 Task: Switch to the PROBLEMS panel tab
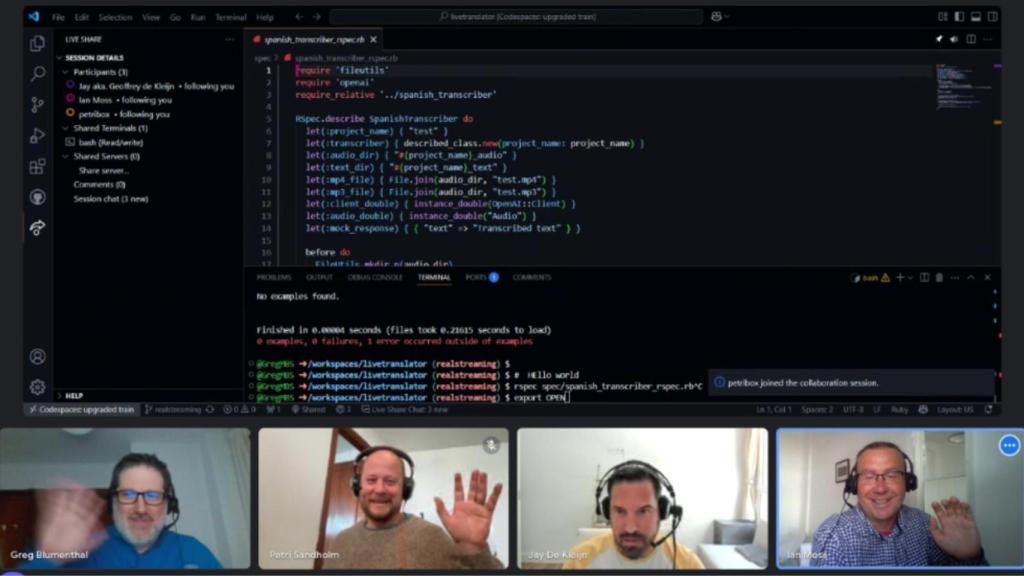(273, 277)
